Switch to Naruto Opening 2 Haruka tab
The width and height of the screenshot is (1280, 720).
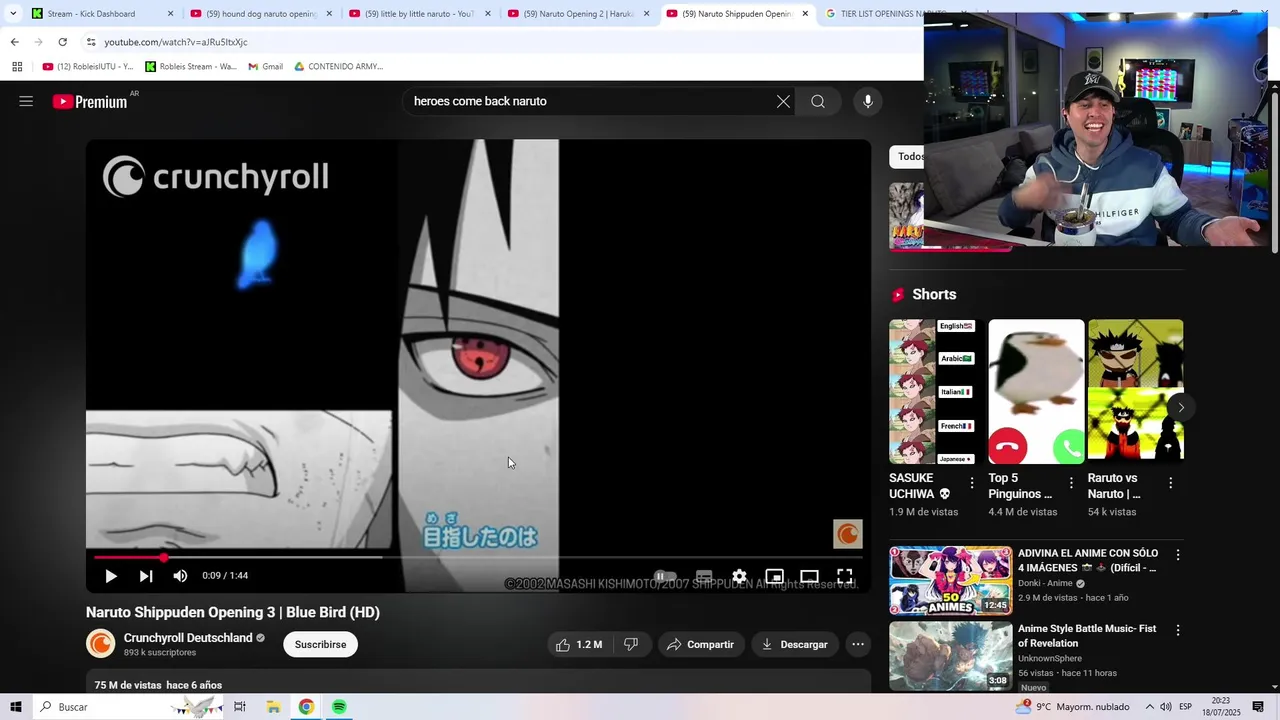pyautogui.click(x=579, y=14)
